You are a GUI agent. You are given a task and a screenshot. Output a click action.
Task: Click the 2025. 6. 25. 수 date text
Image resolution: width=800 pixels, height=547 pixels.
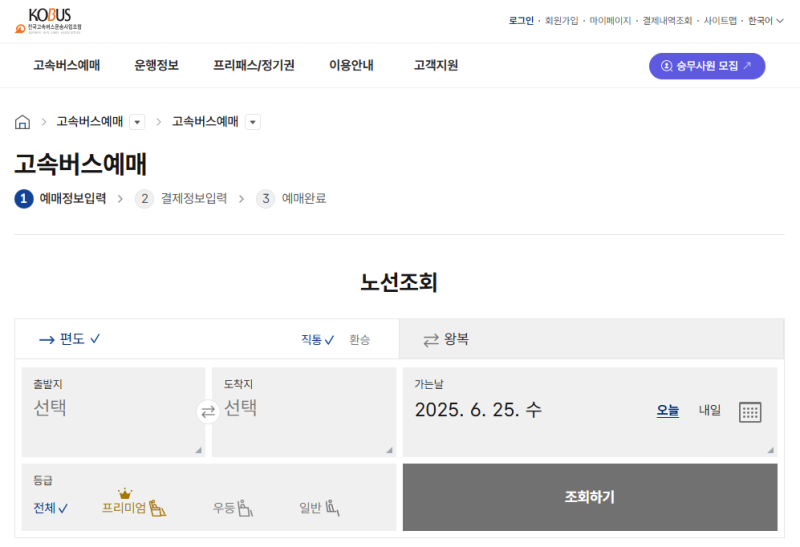tap(478, 410)
